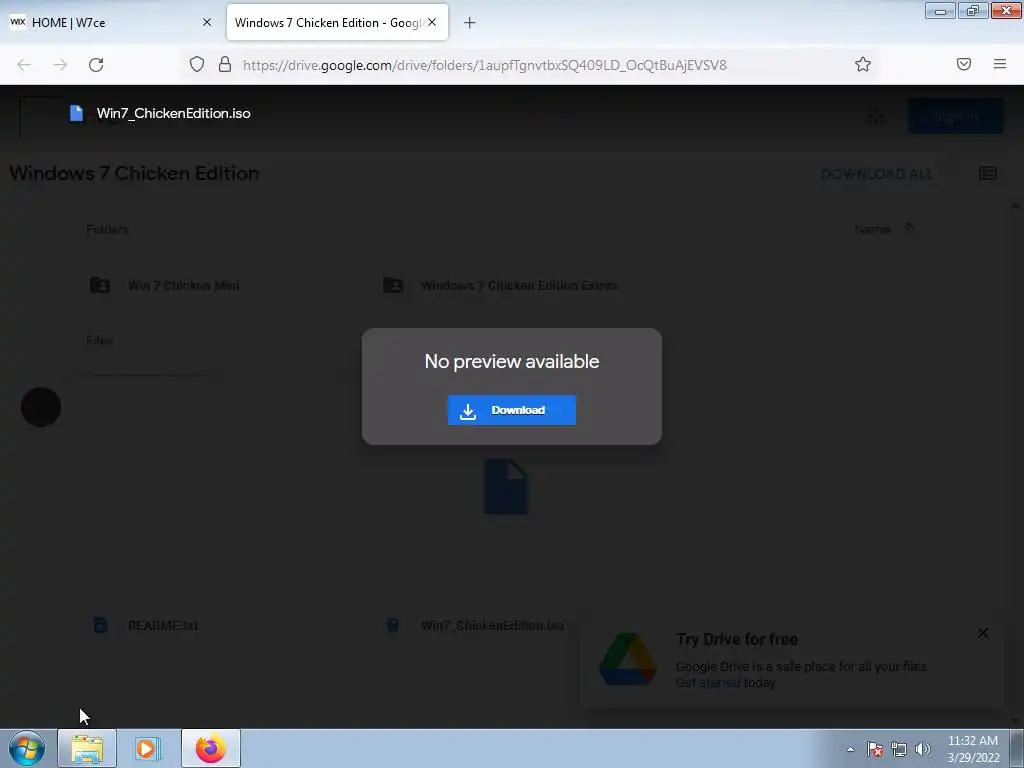Image resolution: width=1024 pixels, height=768 pixels.
Task: Minimize the Firefox window
Action: click(940, 11)
